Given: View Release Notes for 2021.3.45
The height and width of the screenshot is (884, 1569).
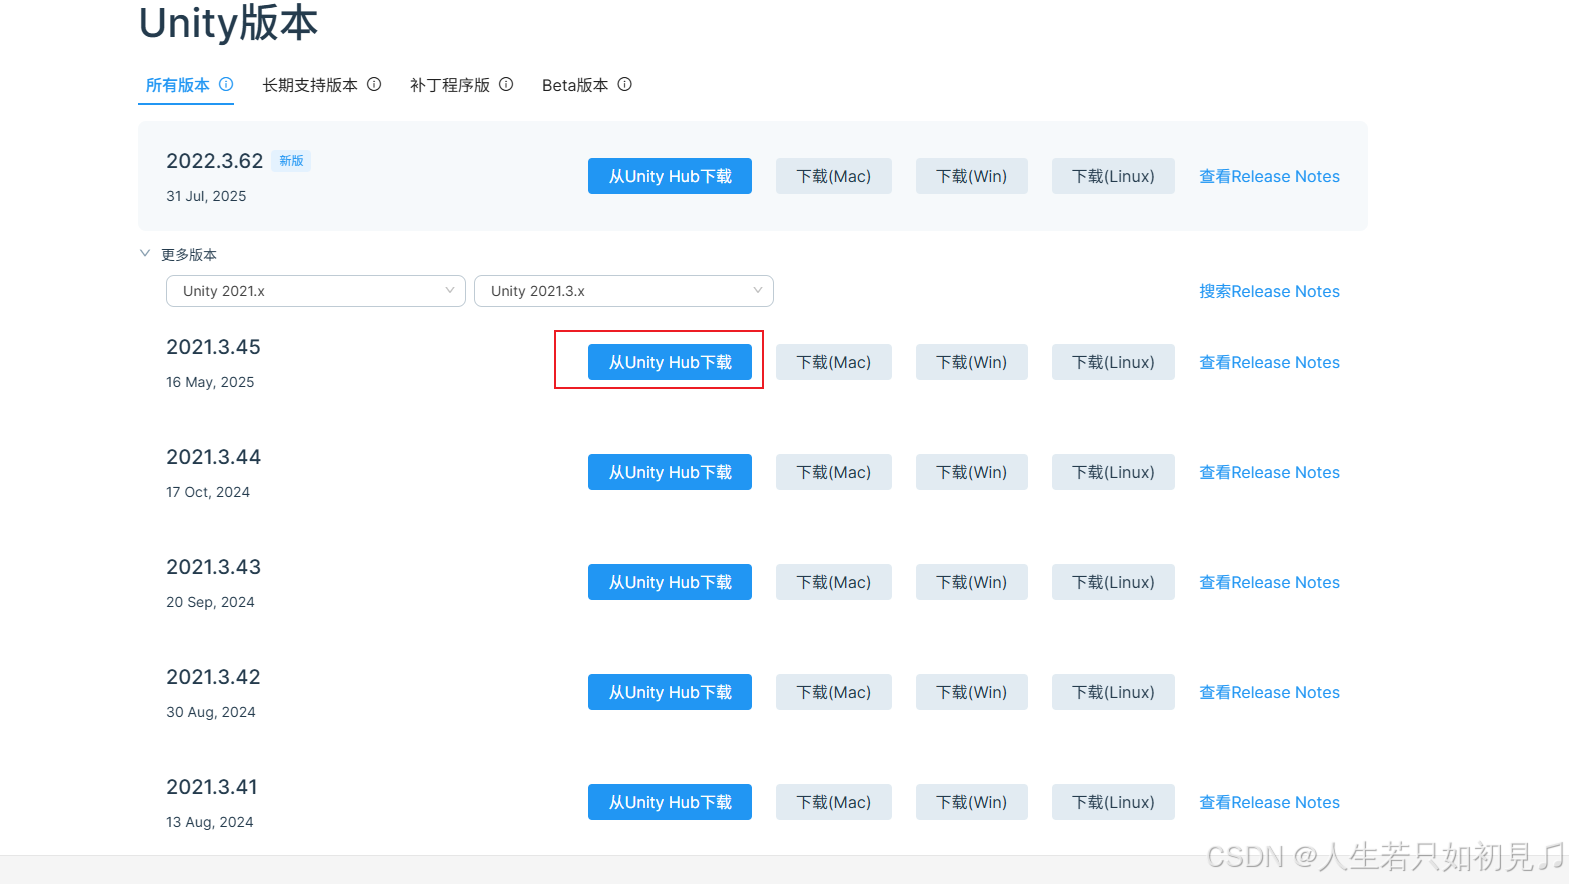Looking at the screenshot, I should tap(1269, 362).
